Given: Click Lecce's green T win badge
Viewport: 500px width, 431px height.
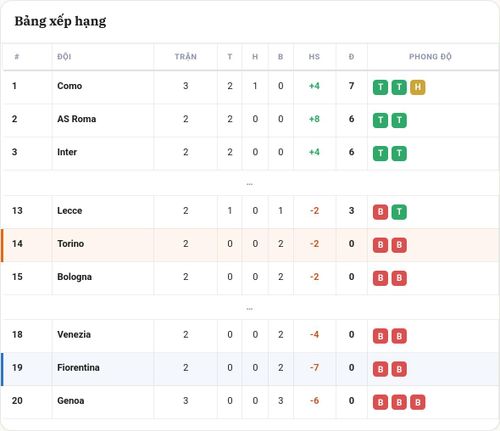Looking at the screenshot, I should tap(399, 212).
